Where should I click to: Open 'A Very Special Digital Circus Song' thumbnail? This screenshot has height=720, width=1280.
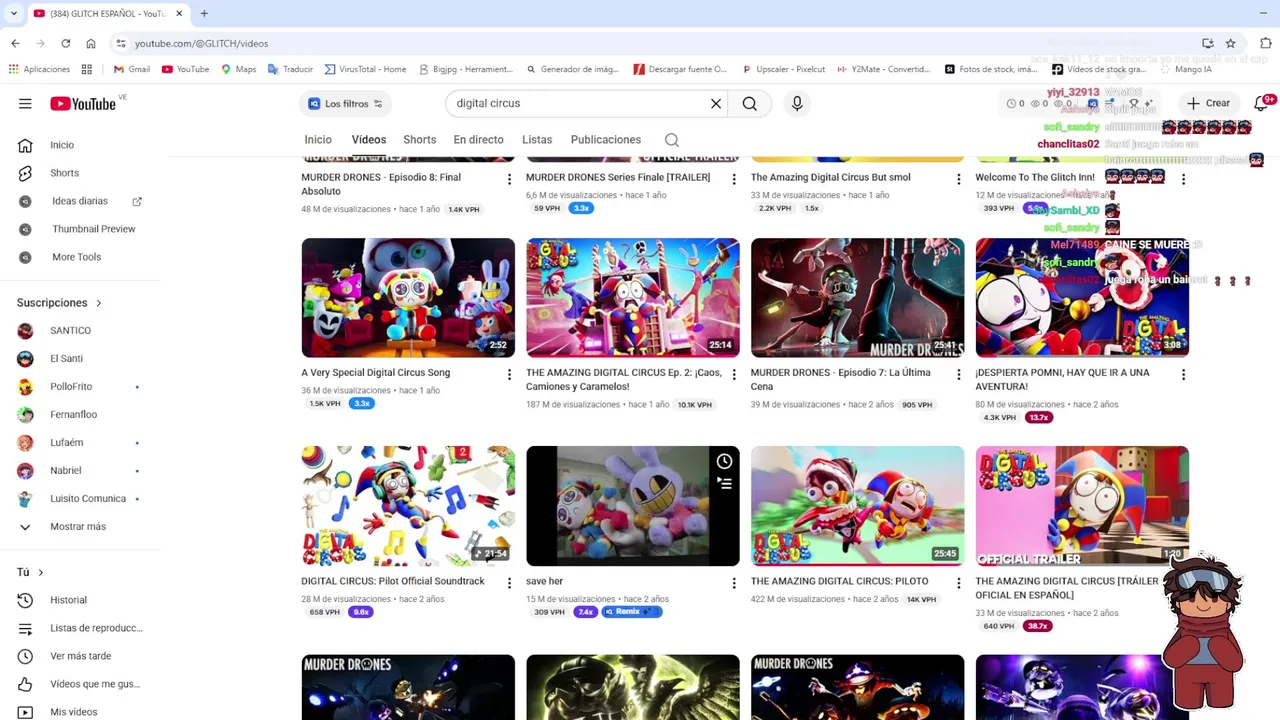(x=408, y=298)
